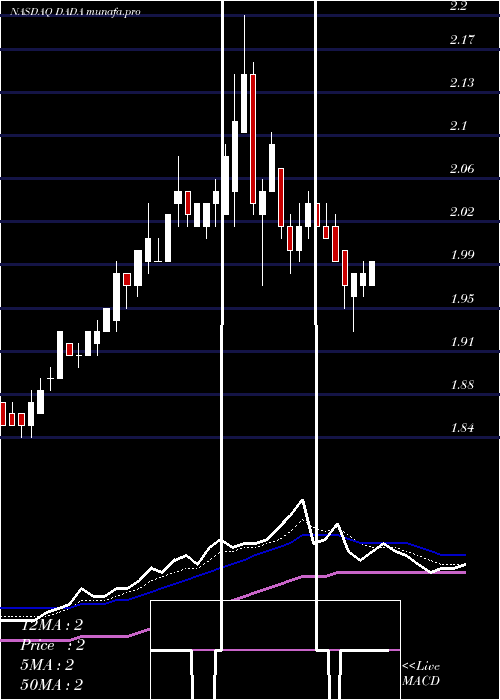The height and width of the screenshot is (700, 500).
Task: Click the <<Live MACD label
Action: 421,673
